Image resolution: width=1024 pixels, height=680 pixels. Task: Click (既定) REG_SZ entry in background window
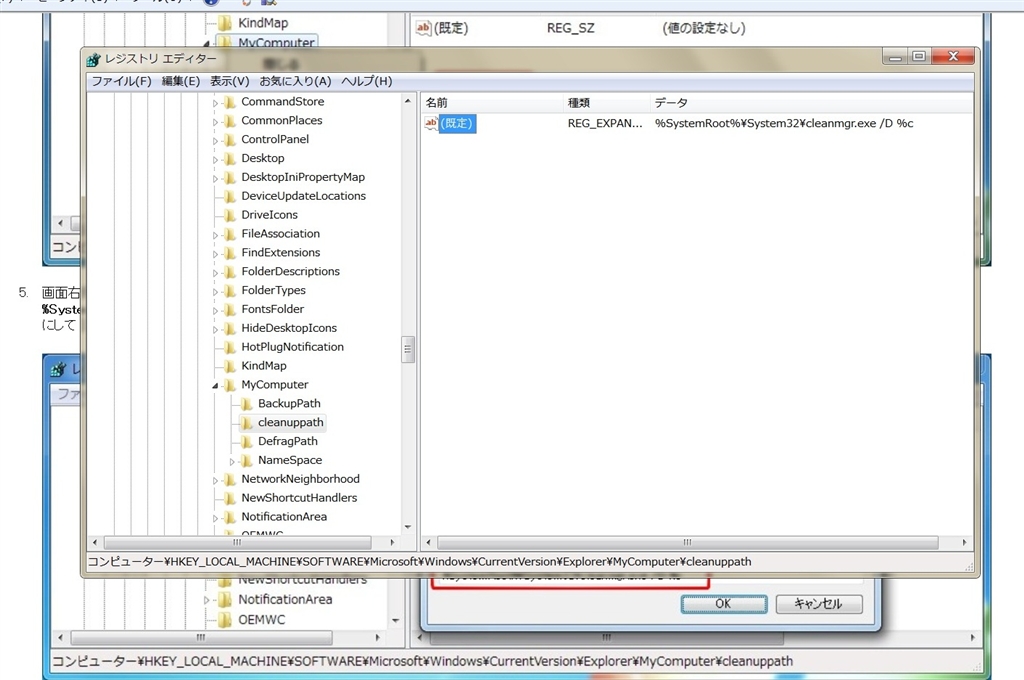point(451,28)
